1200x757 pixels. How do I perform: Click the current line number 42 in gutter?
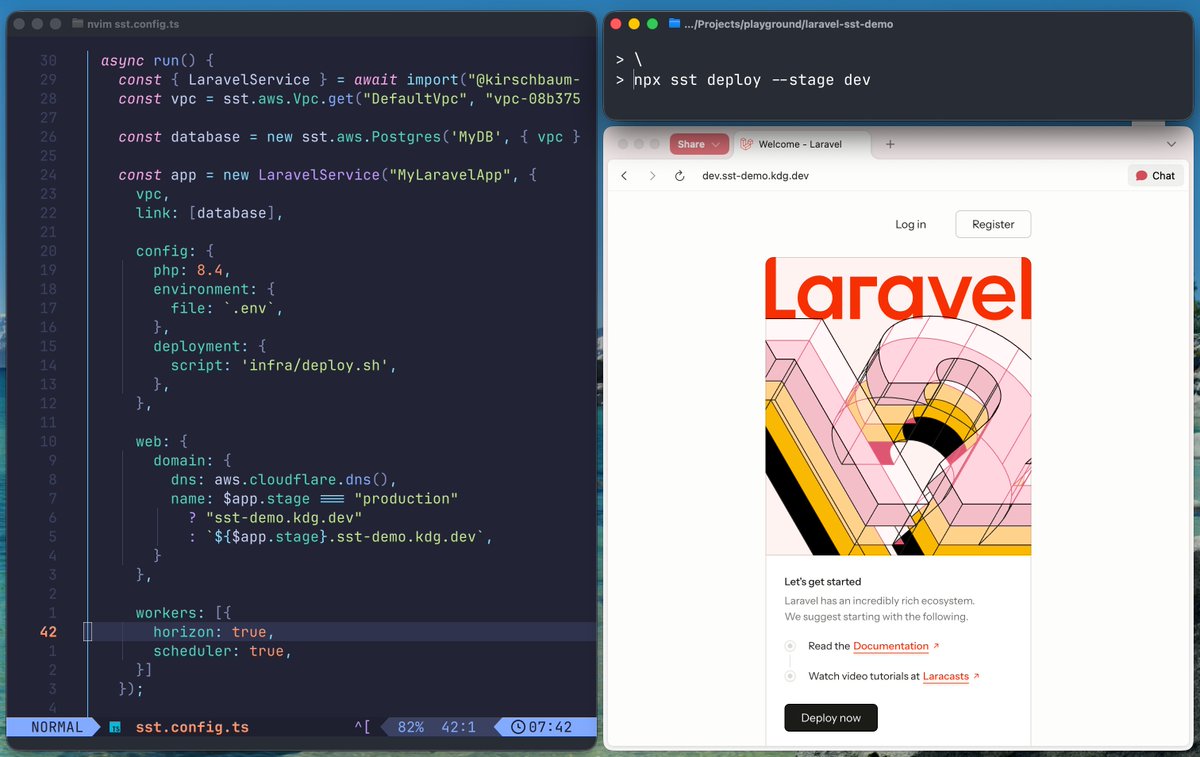click(48, 632)
